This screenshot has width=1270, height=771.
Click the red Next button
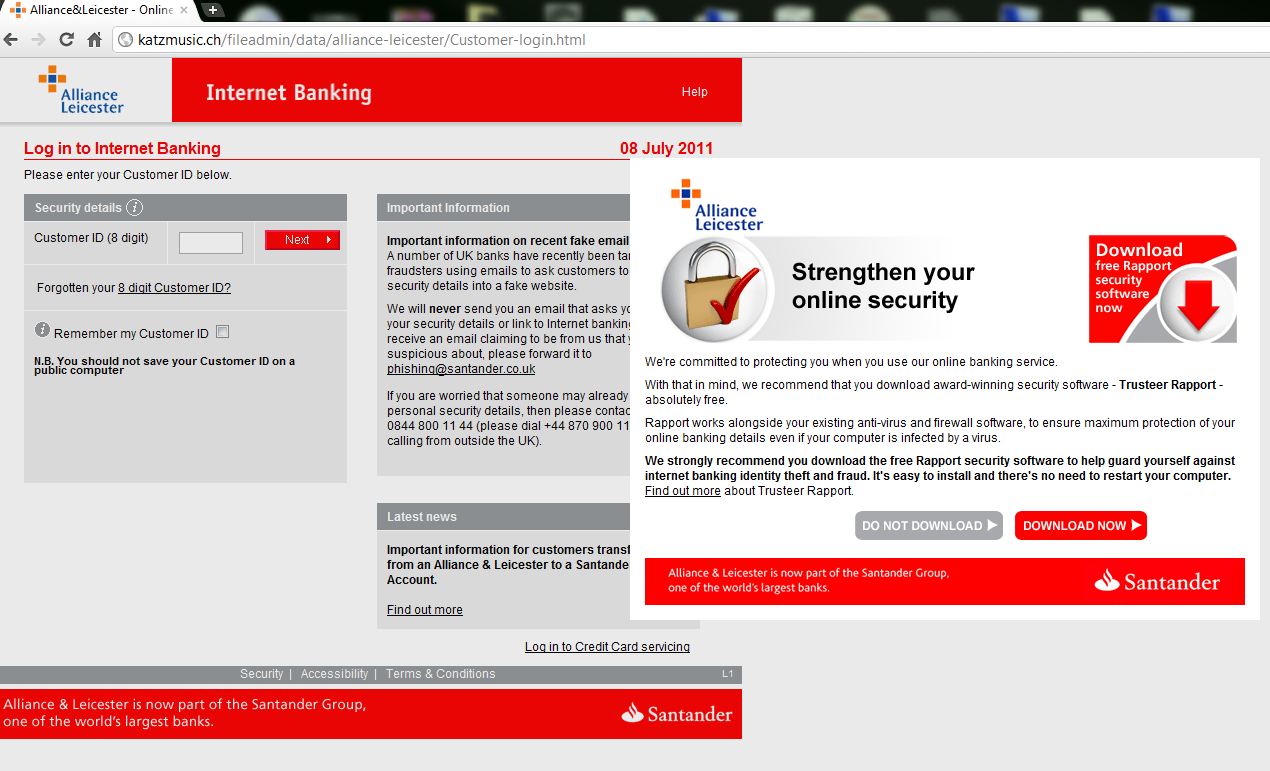(302, 240)
